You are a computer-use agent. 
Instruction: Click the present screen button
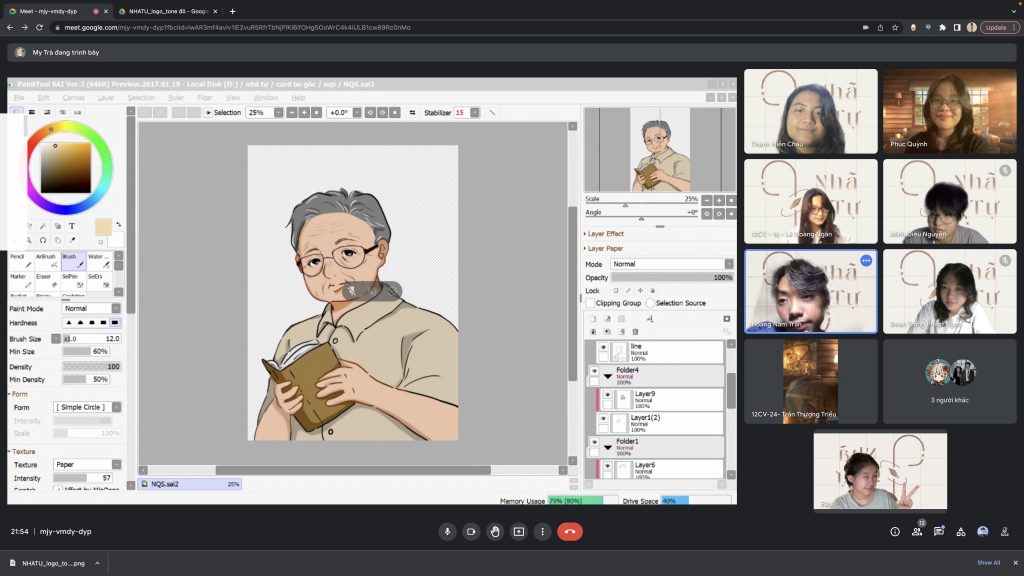(518, 532)
